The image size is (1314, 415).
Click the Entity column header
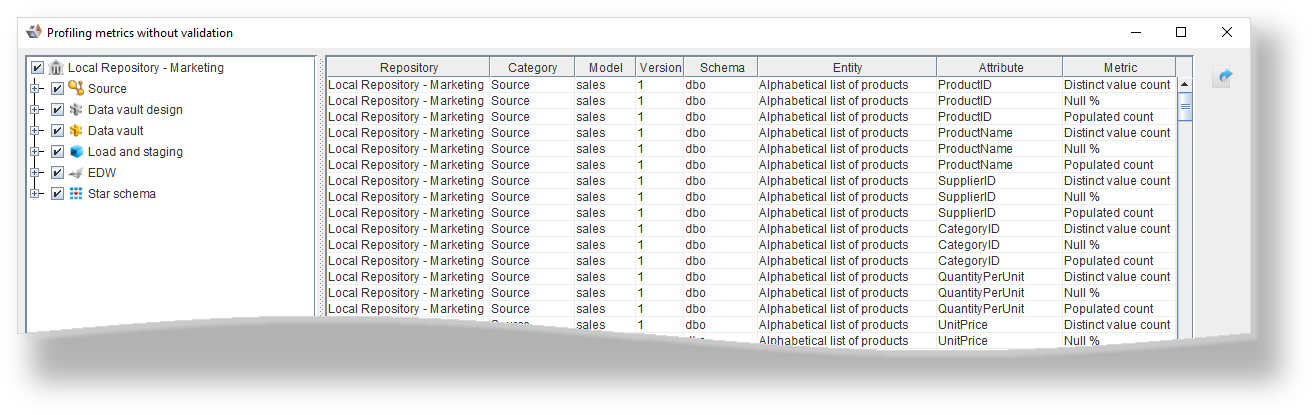846,68
